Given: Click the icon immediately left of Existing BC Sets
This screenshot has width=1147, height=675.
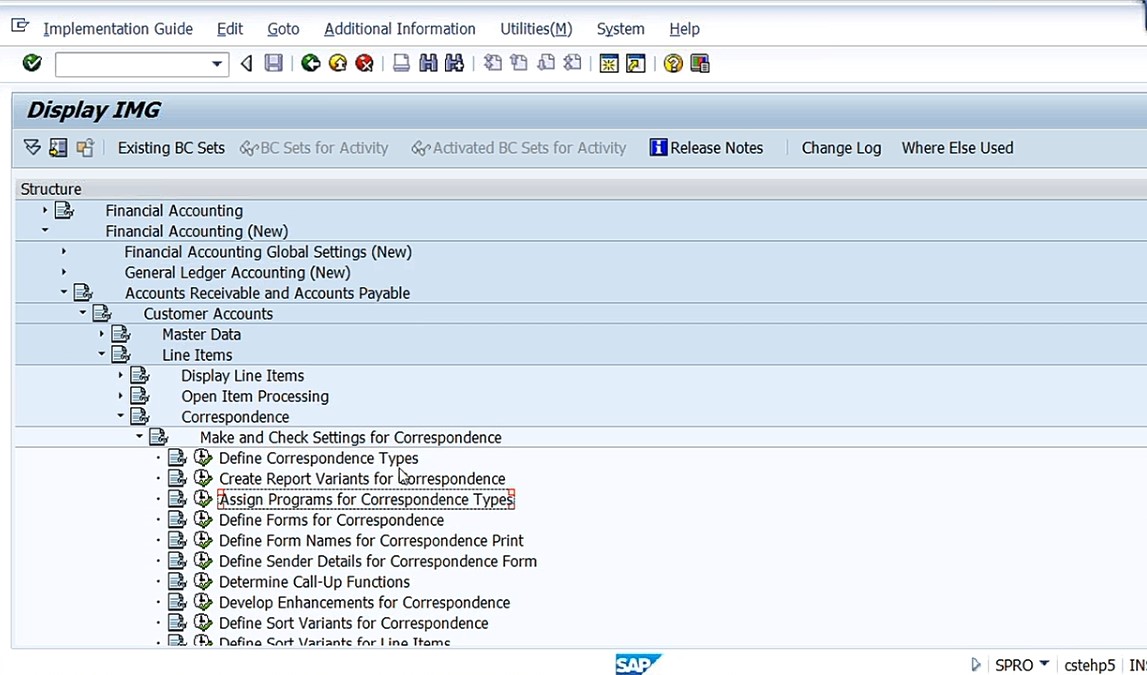Looking at the screenshot, I should [85, 148].
